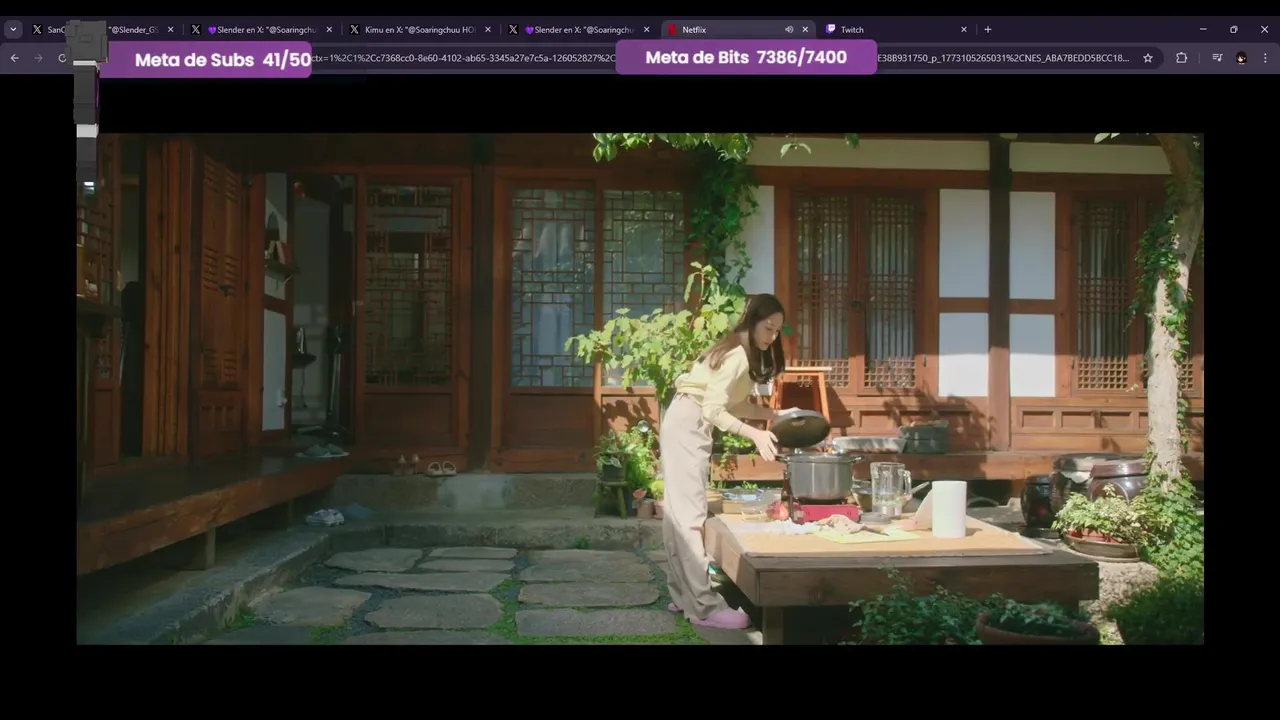Viewport: 1280px width, 720px height.
Task: Click the browser forward arrow
Action: pyautogui.click(x=39, y=58)
